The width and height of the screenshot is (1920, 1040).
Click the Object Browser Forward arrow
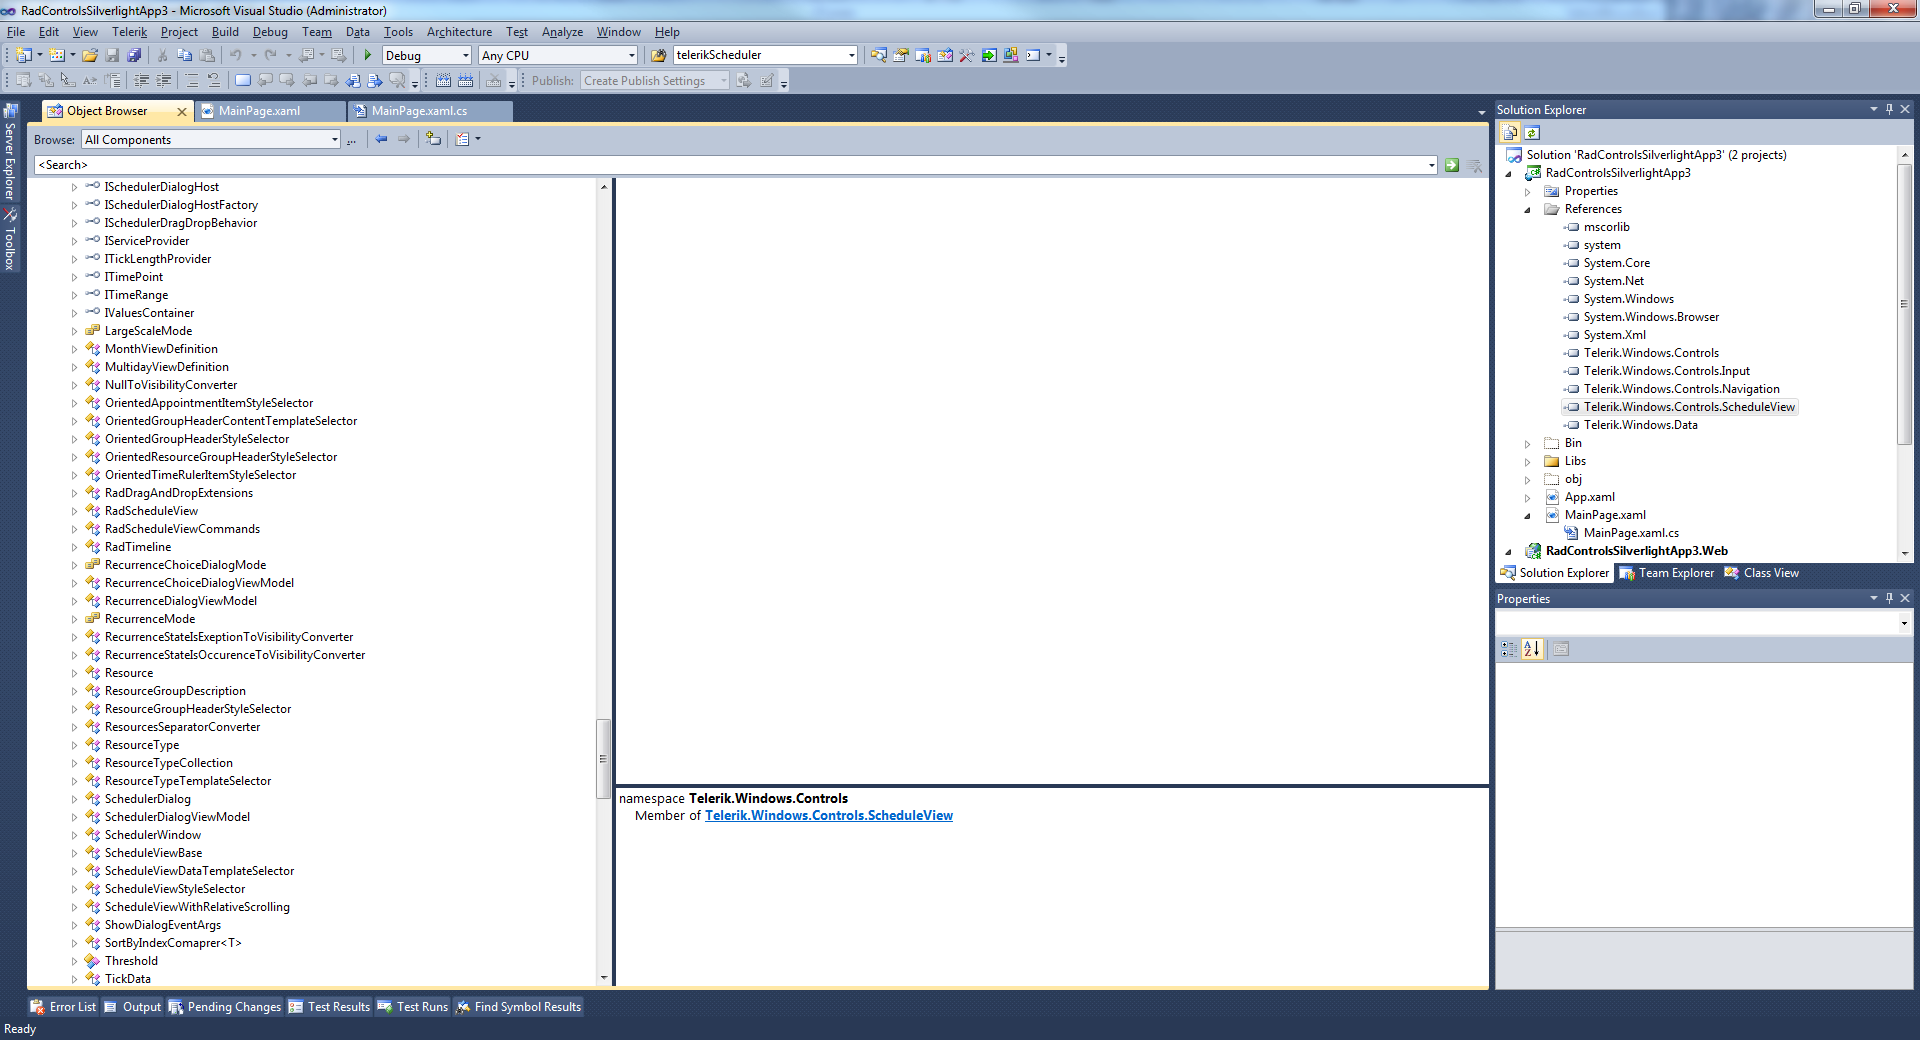tap(404, 140)
